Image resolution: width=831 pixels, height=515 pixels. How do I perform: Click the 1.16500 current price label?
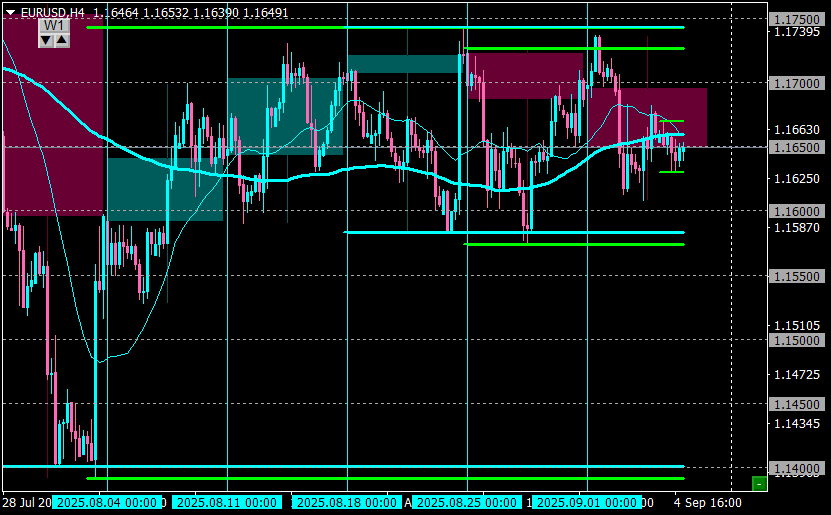coord(797,147)
